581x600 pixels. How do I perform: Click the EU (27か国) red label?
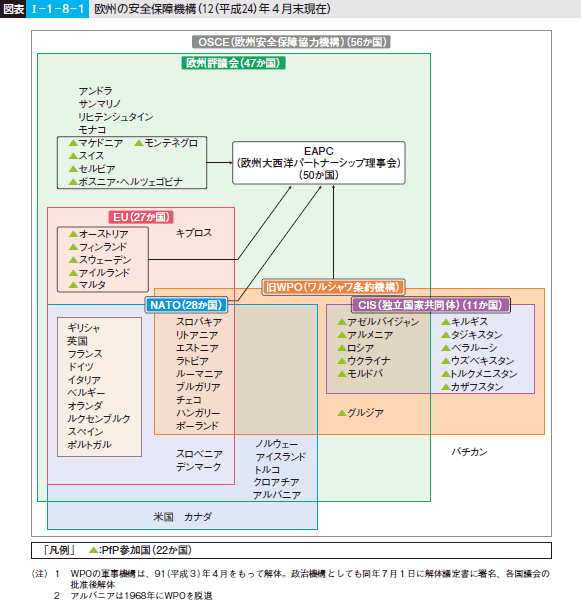tap(141, 217)
